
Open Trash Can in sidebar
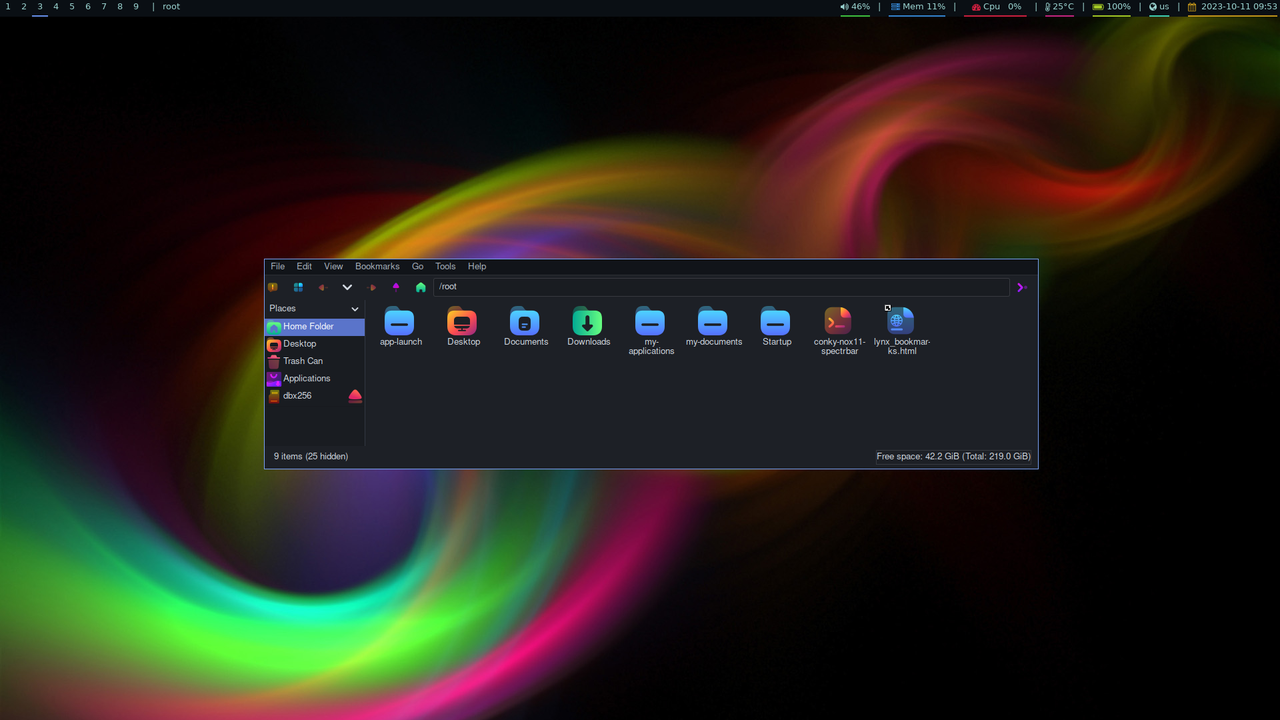(315, 361)
